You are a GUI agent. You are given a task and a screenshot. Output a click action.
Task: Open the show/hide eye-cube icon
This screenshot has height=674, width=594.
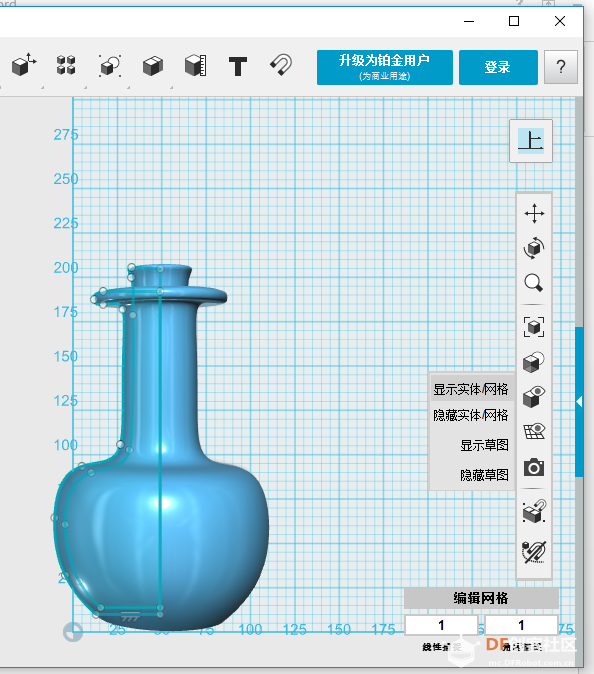click(534, 396)
